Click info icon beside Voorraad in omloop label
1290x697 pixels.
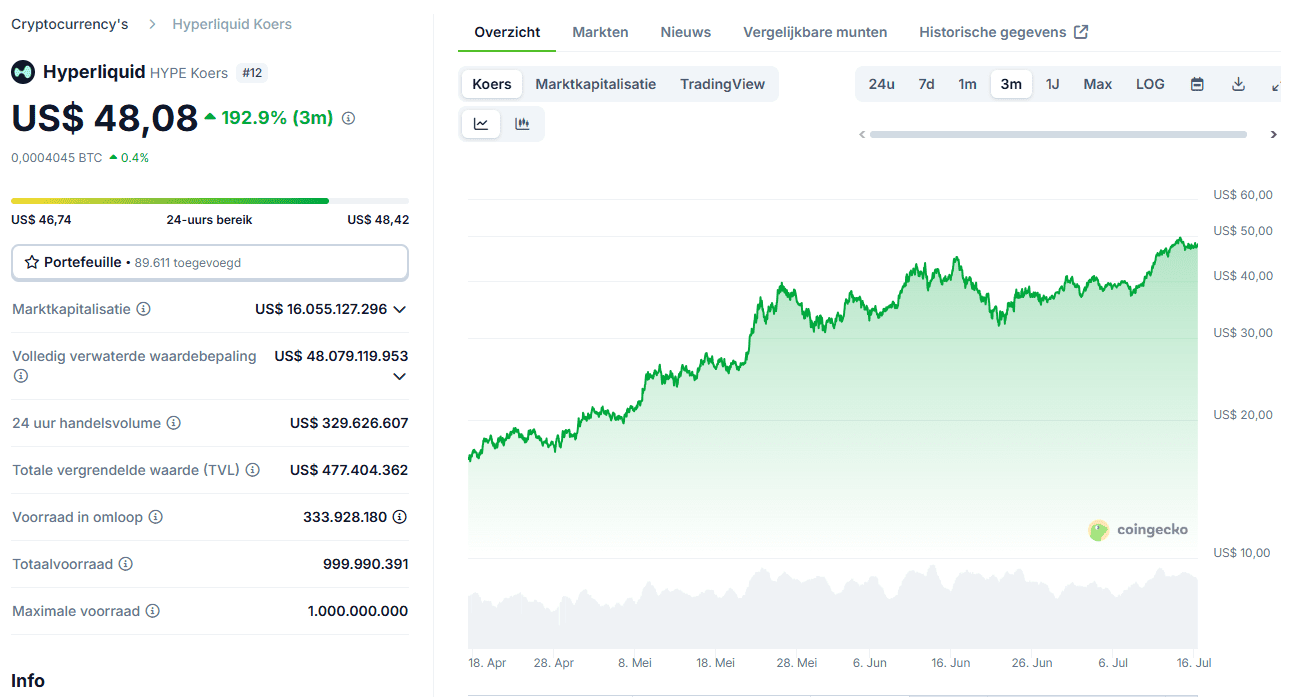[x=155, y=517]
